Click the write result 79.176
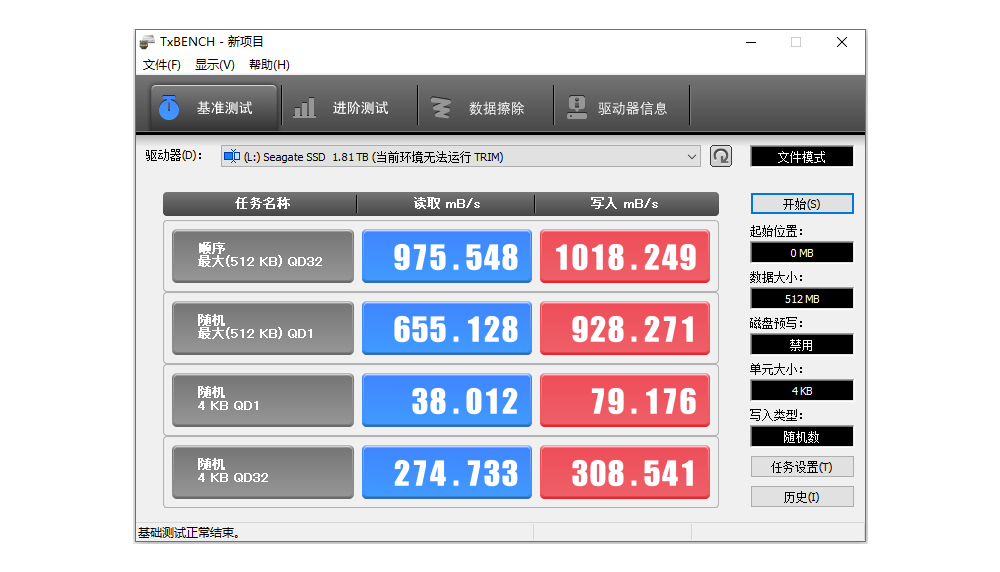Viewport: 1000px width, 572px height. click(625, 400)
